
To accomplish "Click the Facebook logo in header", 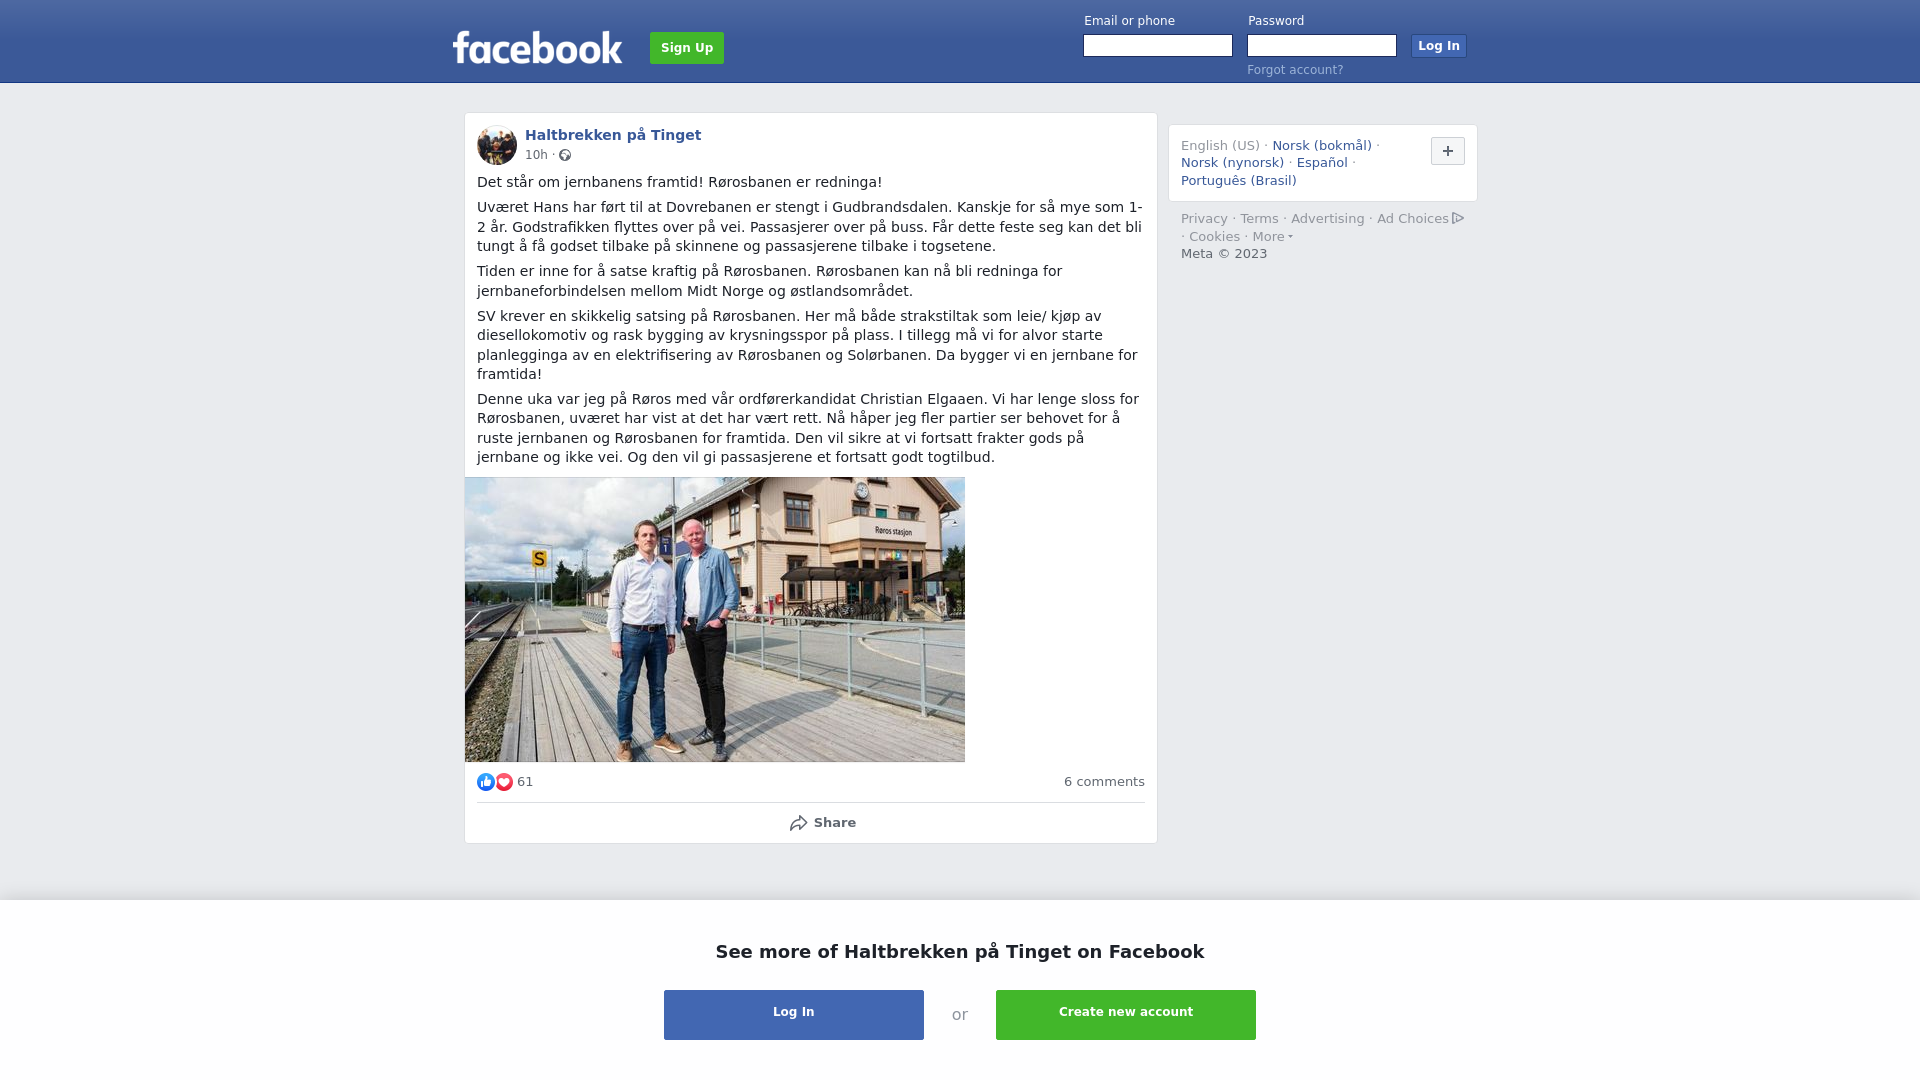I will [537, 47].
